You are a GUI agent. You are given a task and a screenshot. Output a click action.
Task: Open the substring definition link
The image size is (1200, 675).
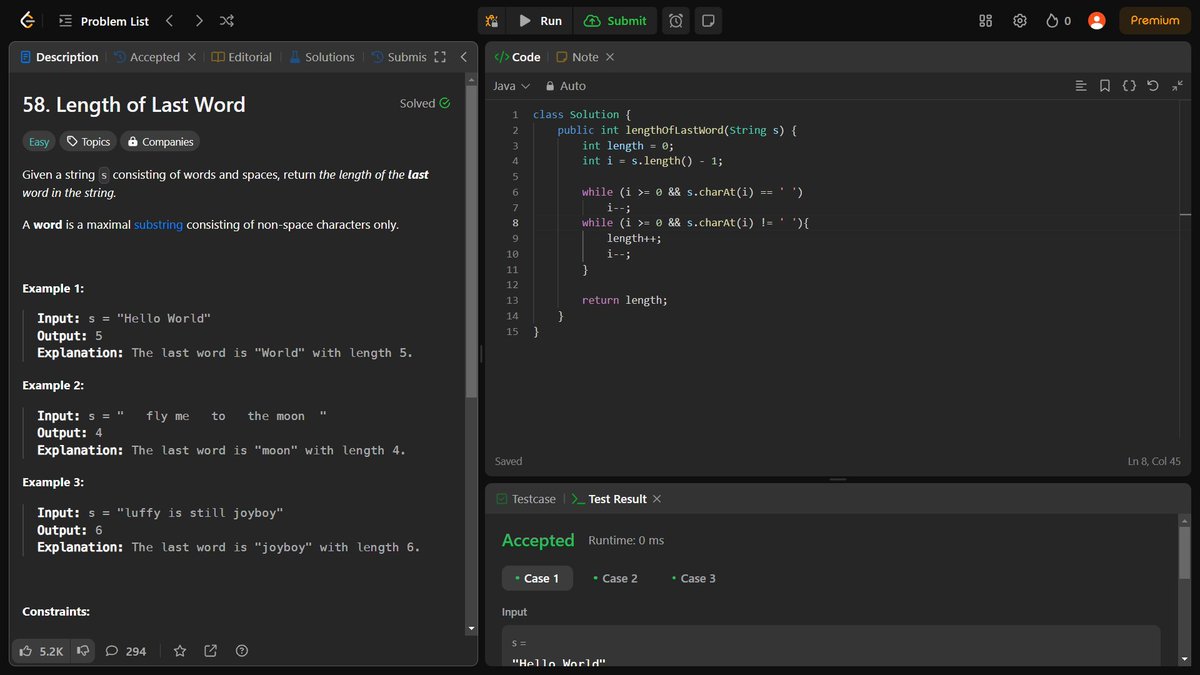158,224
